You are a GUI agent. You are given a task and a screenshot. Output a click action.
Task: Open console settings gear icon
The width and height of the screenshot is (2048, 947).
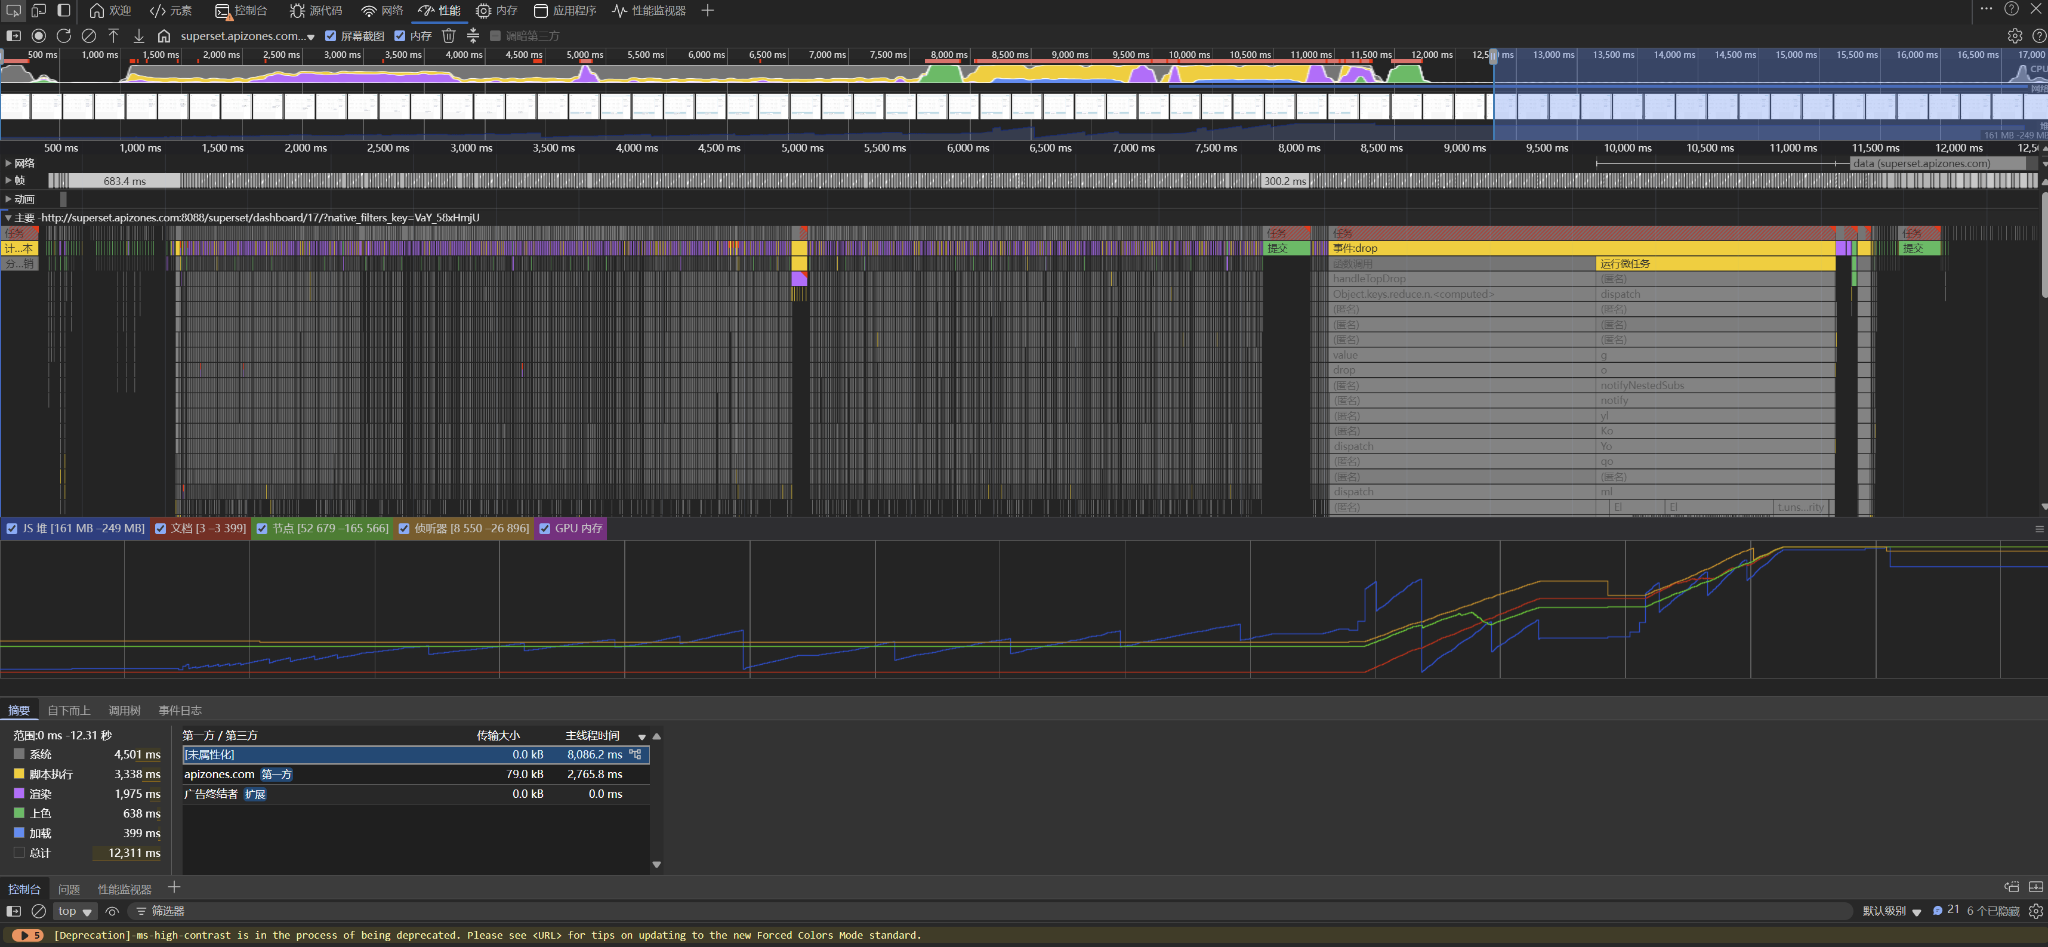2035,911
